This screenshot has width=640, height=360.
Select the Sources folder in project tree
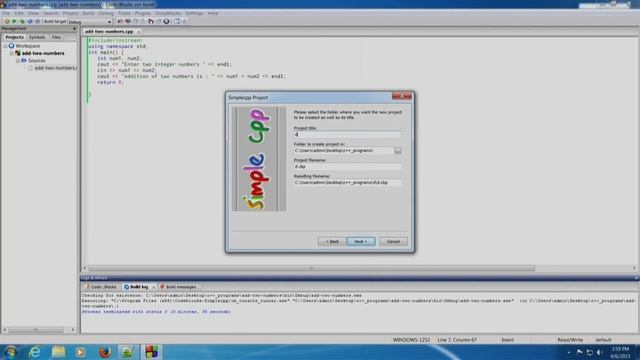pyautogui.click(x=36, y=60)
